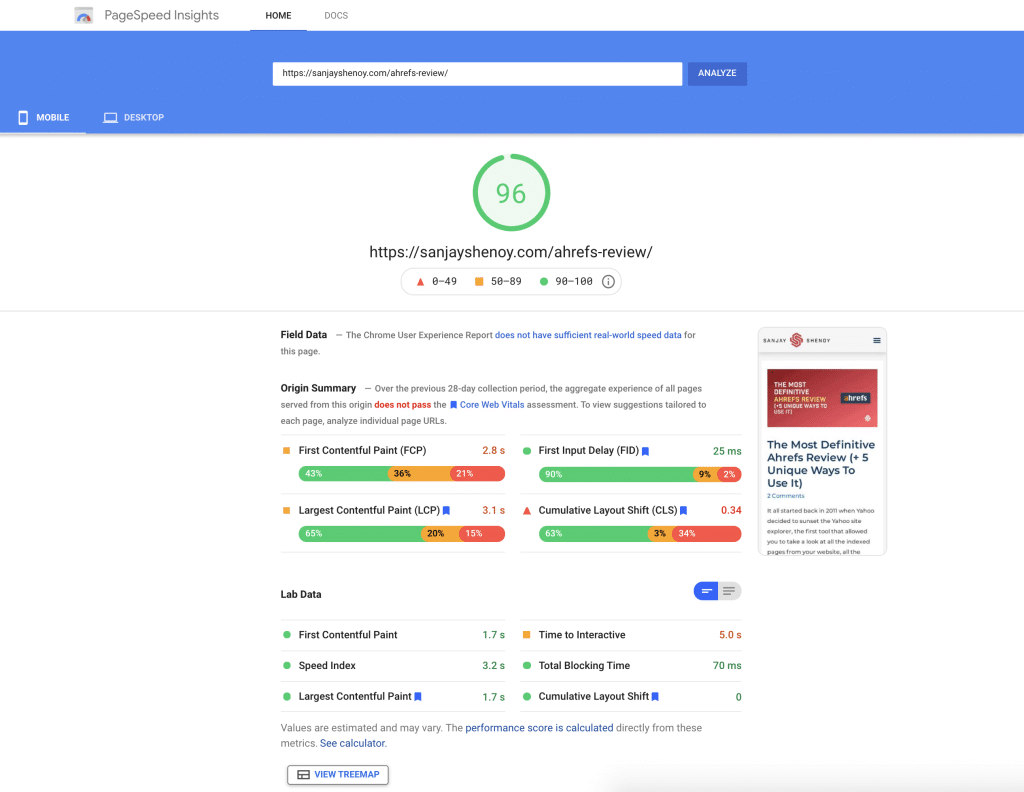Click the mobile phone icon
The height and width of the screenshot is (792, 1024).
[23, 118]
